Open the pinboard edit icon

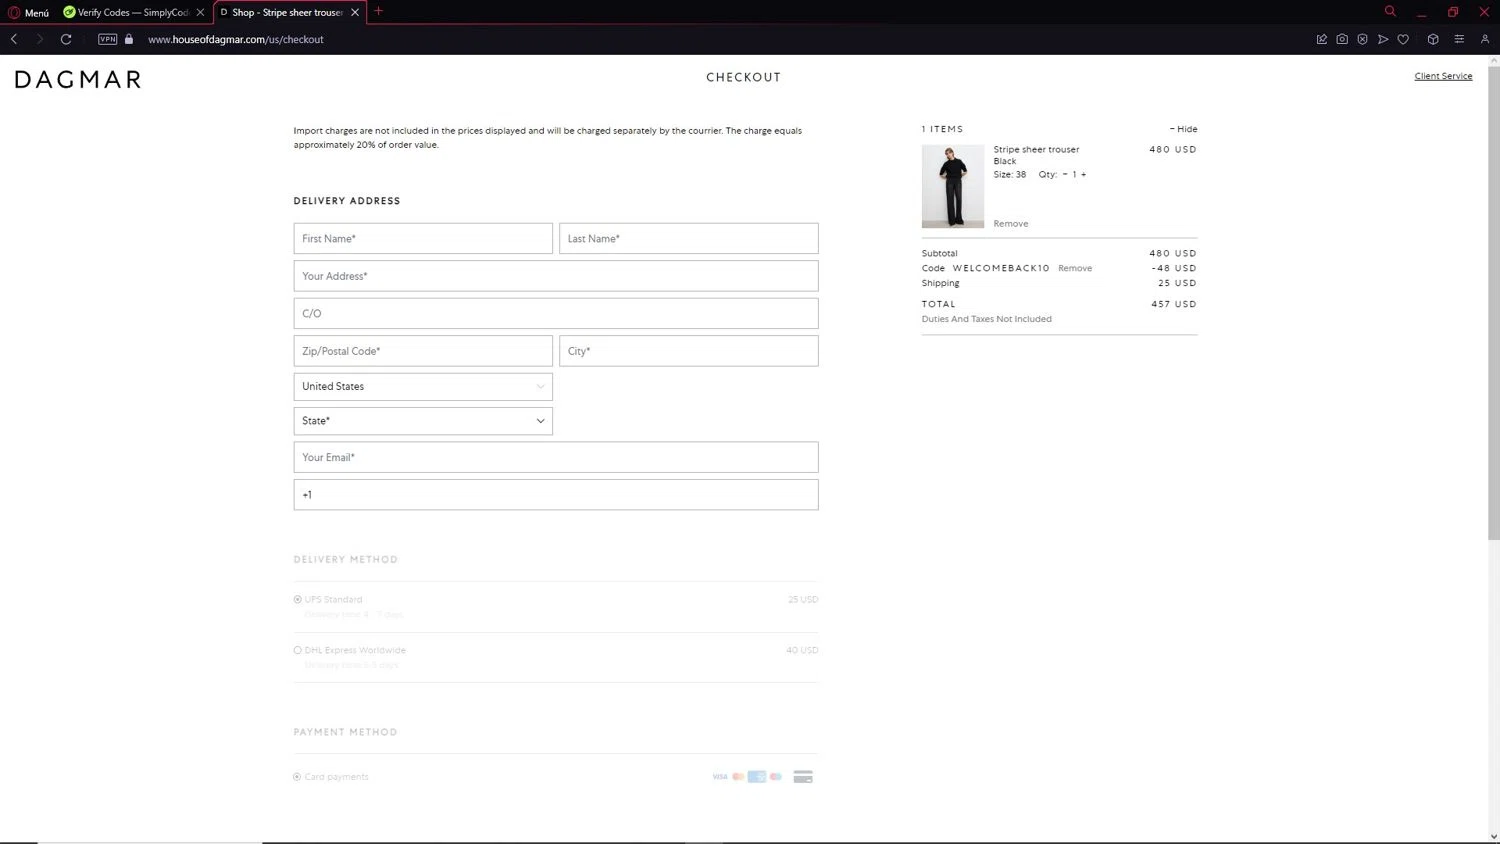1321,39
